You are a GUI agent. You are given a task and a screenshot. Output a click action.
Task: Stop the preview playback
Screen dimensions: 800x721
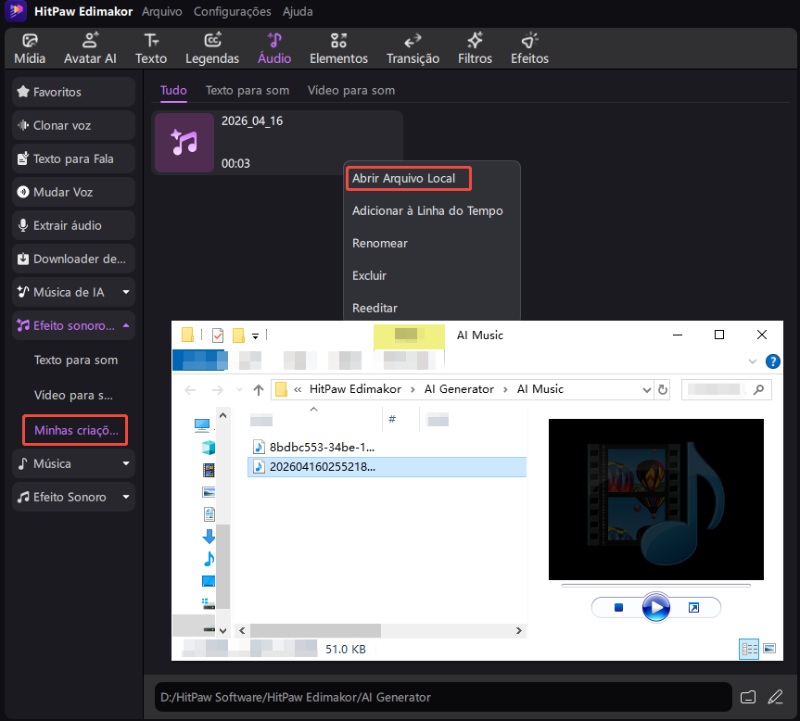(619, 607)
